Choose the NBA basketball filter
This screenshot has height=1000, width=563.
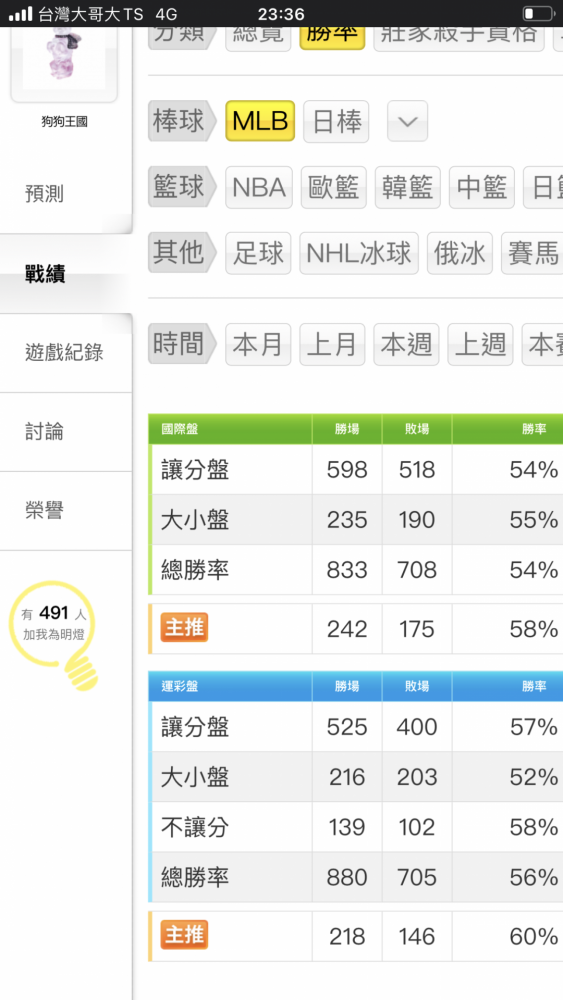tap(259, 188)
